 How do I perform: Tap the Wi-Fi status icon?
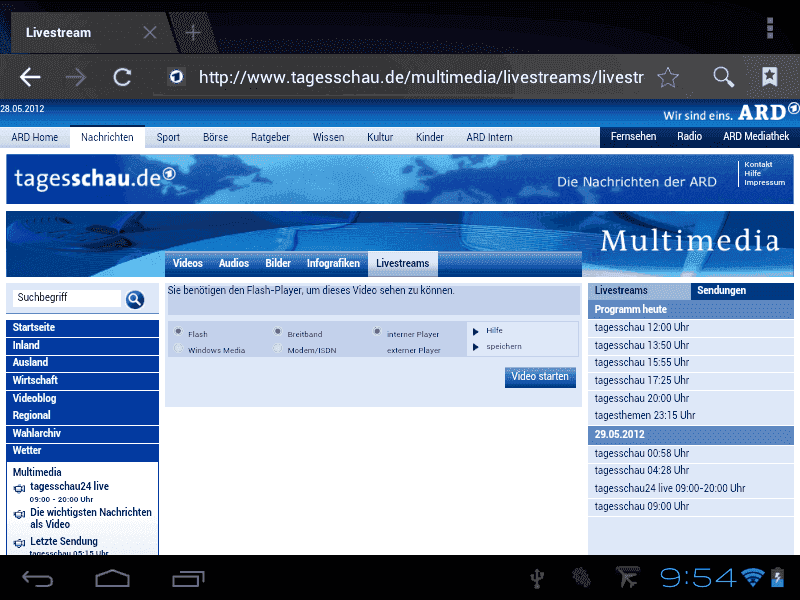(753, 577)
